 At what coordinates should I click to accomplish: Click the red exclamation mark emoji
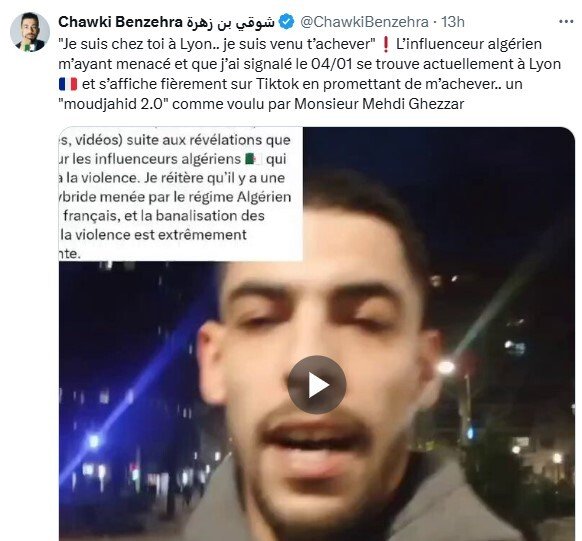(x=385, y=45)
